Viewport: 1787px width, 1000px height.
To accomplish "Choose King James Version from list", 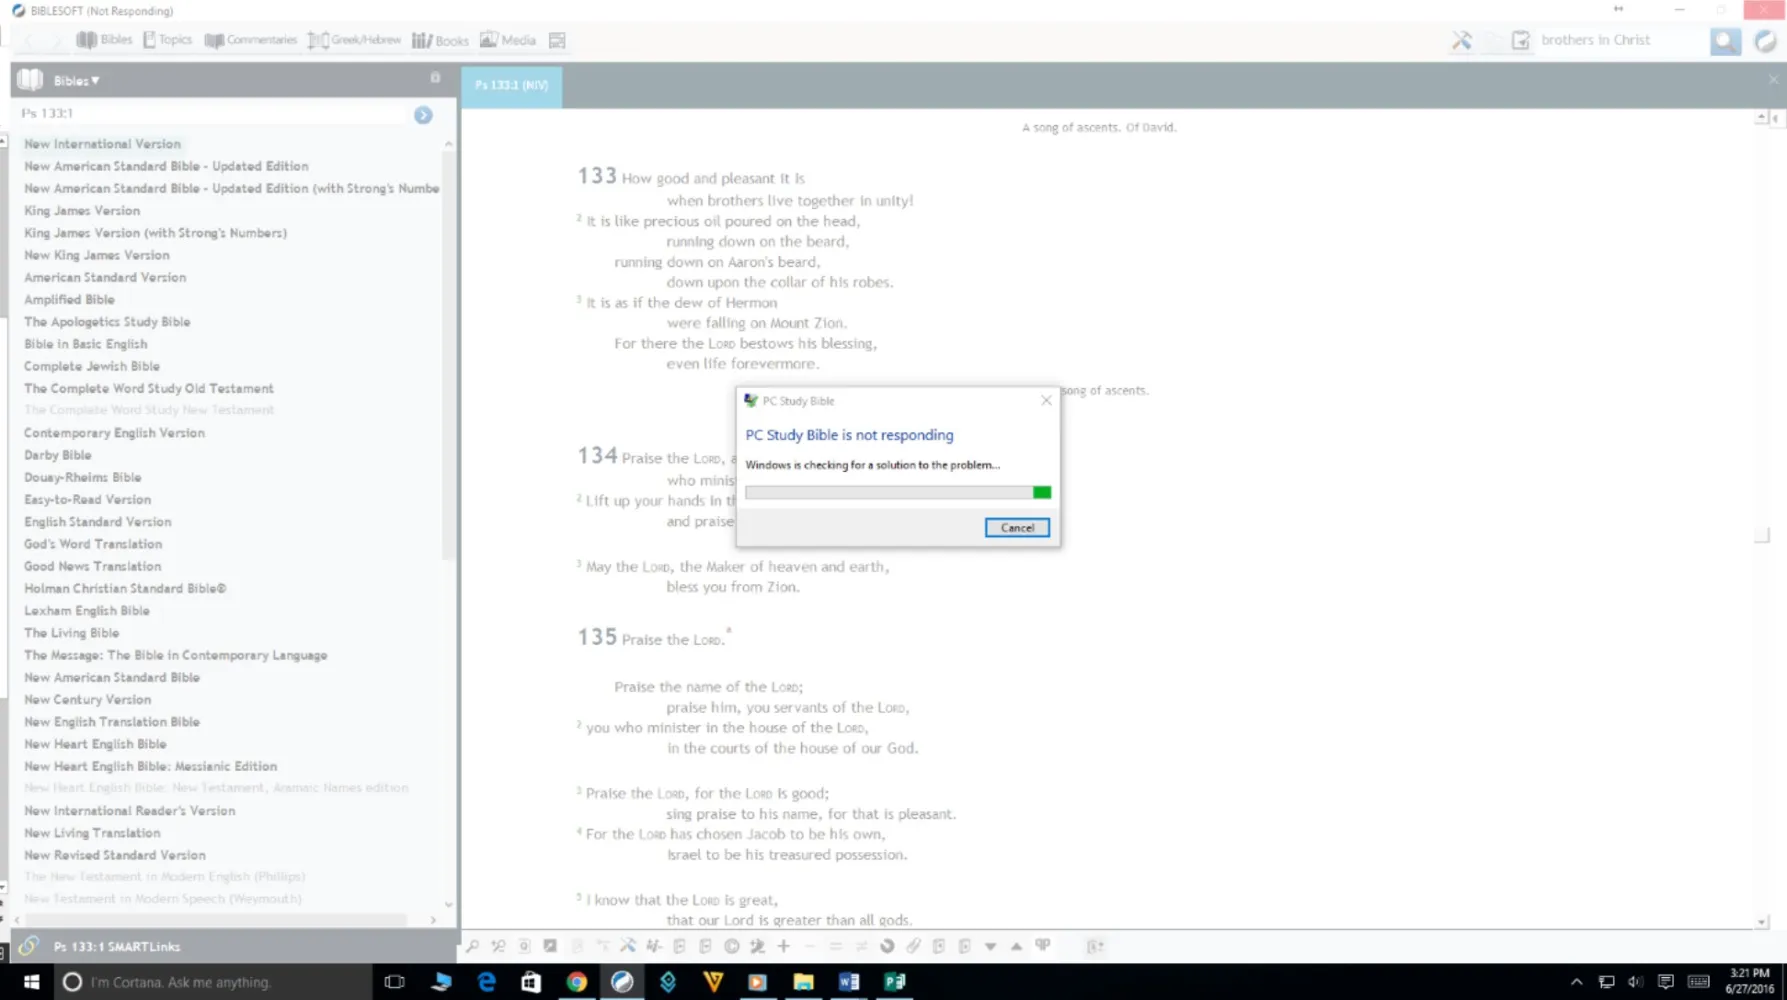I will 82,211.
